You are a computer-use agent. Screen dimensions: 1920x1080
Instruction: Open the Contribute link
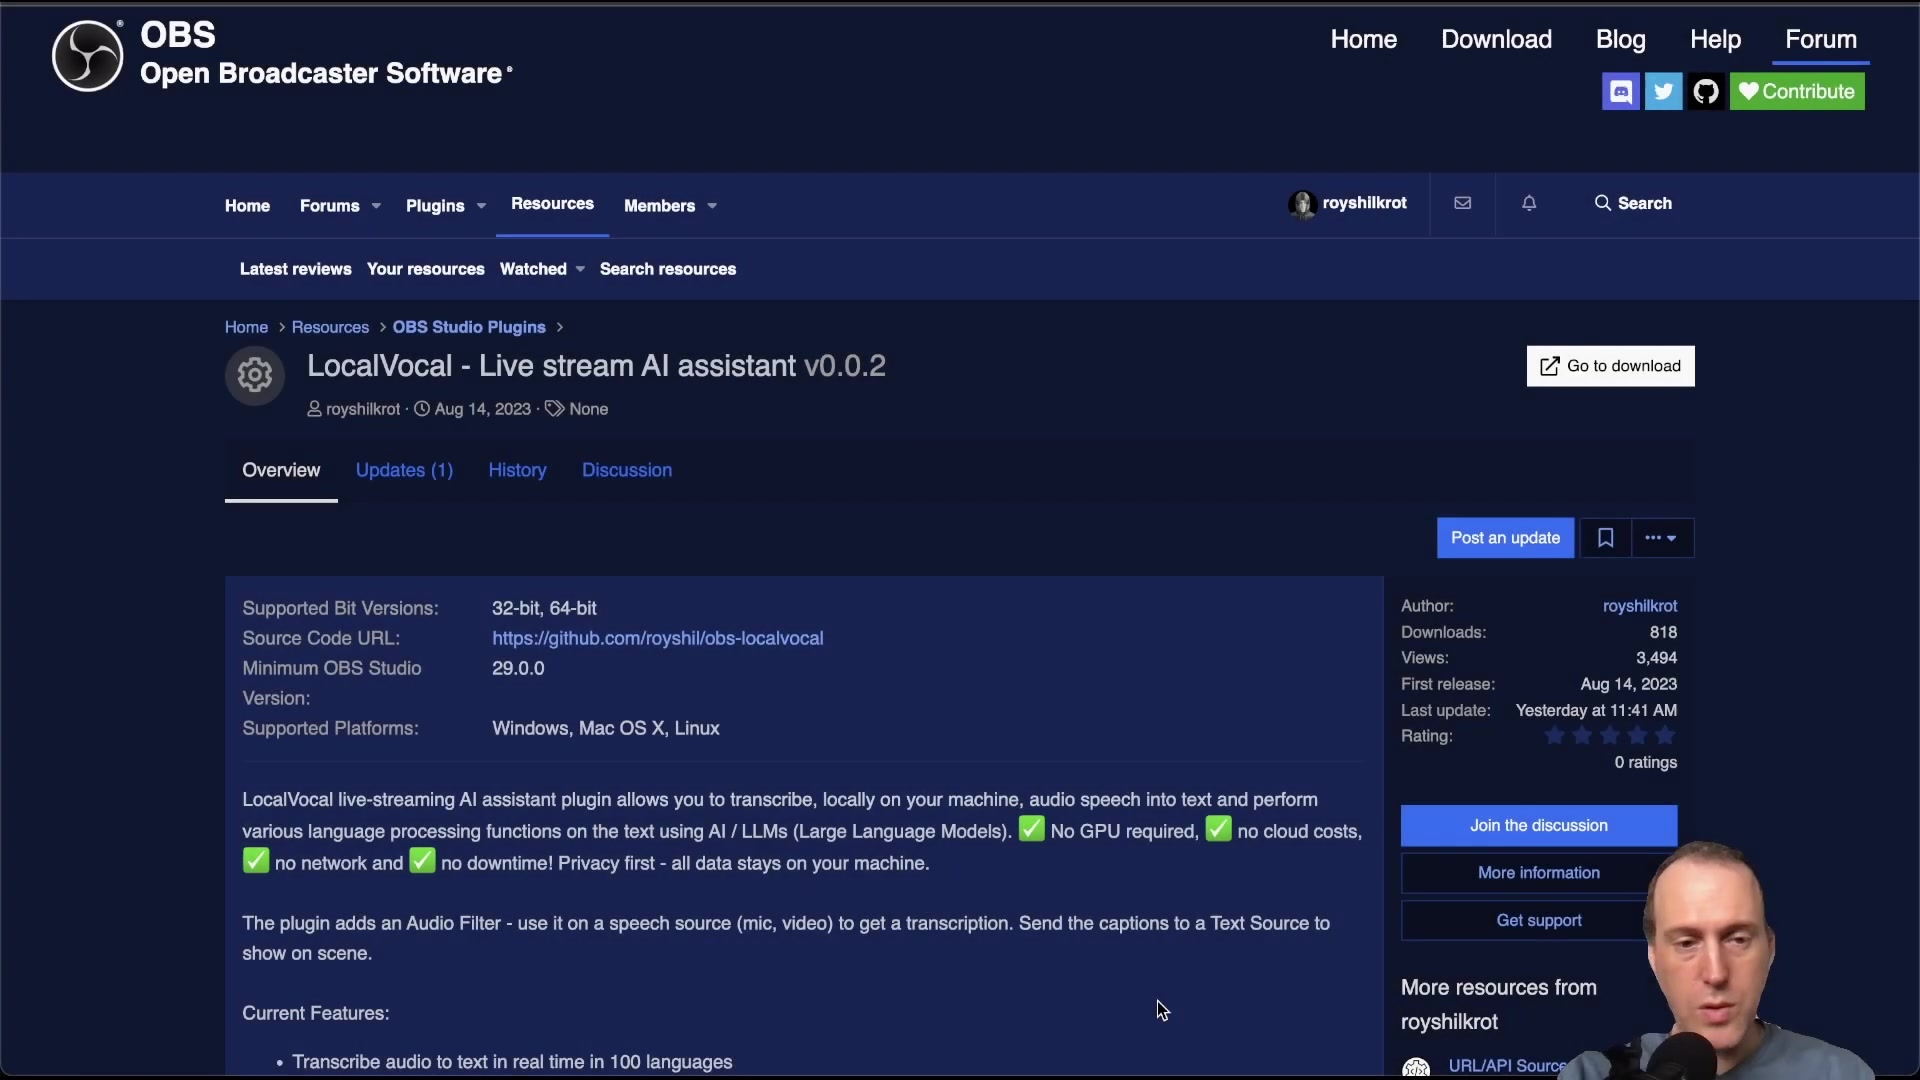pyautogui.click(x=1797, y=91)
